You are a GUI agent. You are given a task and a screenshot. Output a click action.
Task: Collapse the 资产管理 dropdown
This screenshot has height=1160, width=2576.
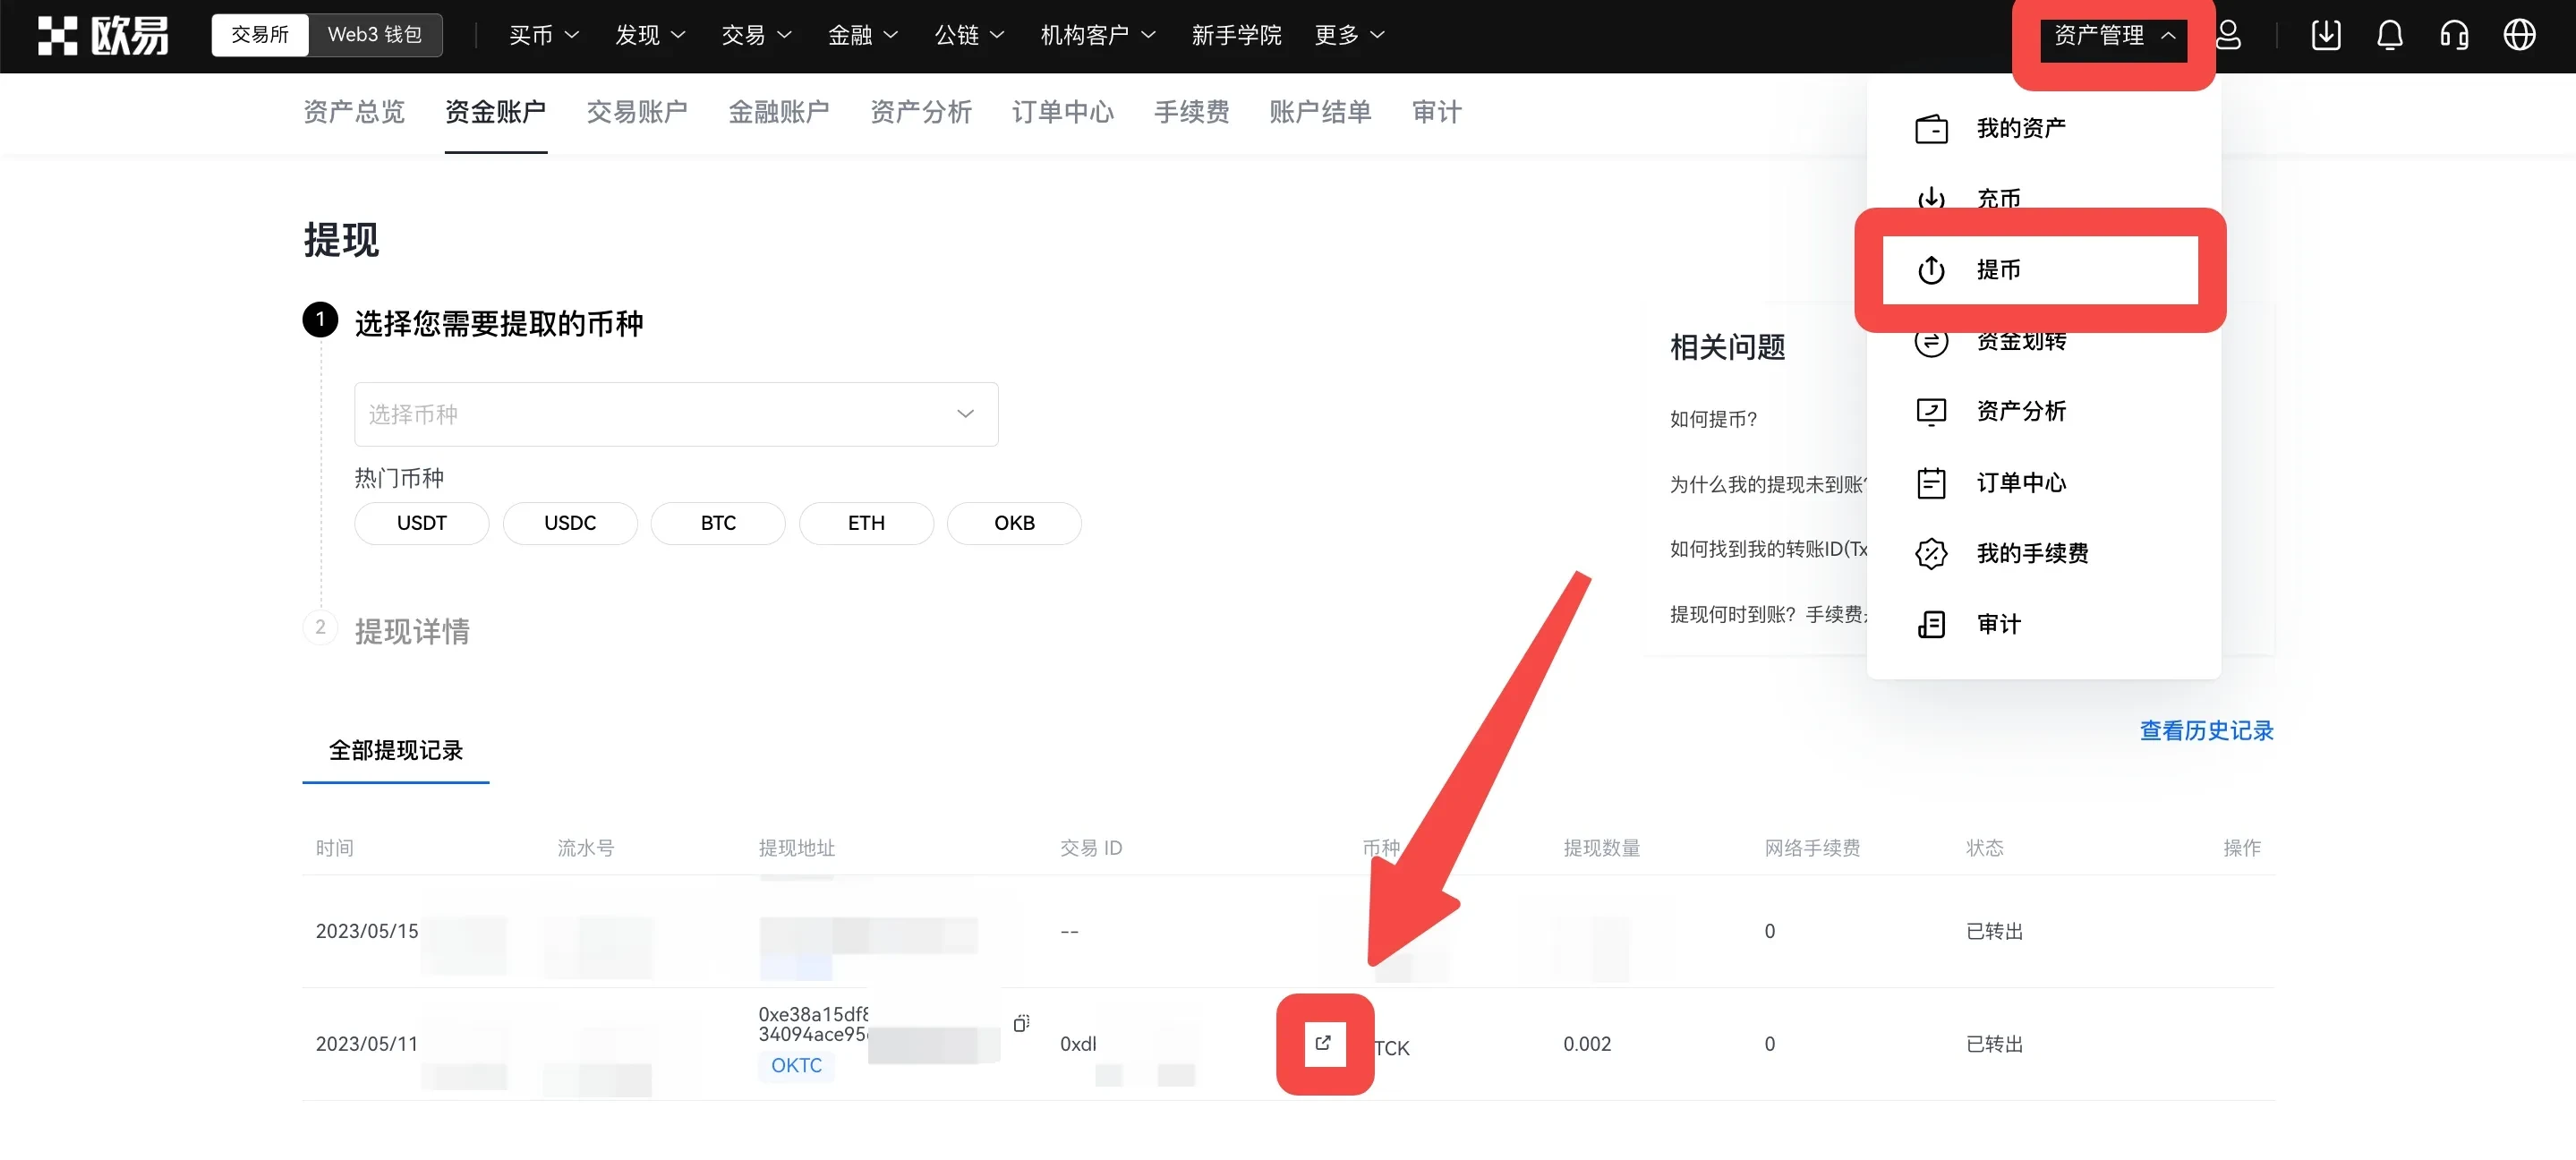(2112, 36)
